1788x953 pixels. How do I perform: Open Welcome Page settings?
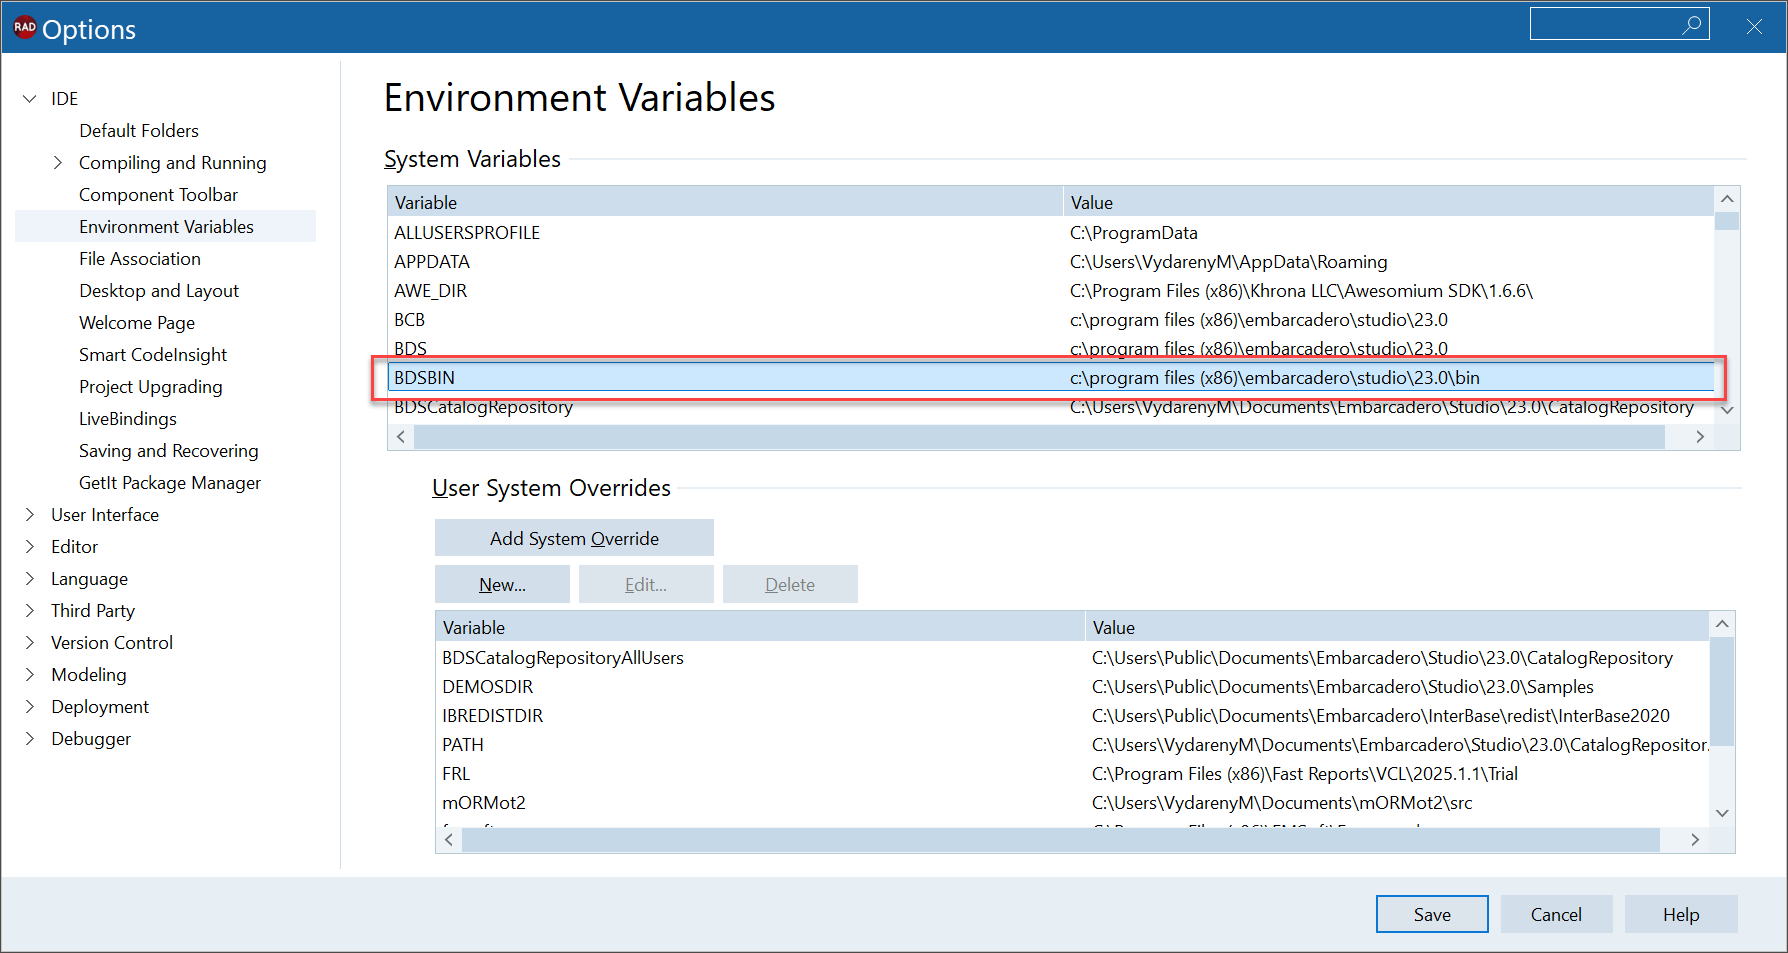tap(137, 322)
